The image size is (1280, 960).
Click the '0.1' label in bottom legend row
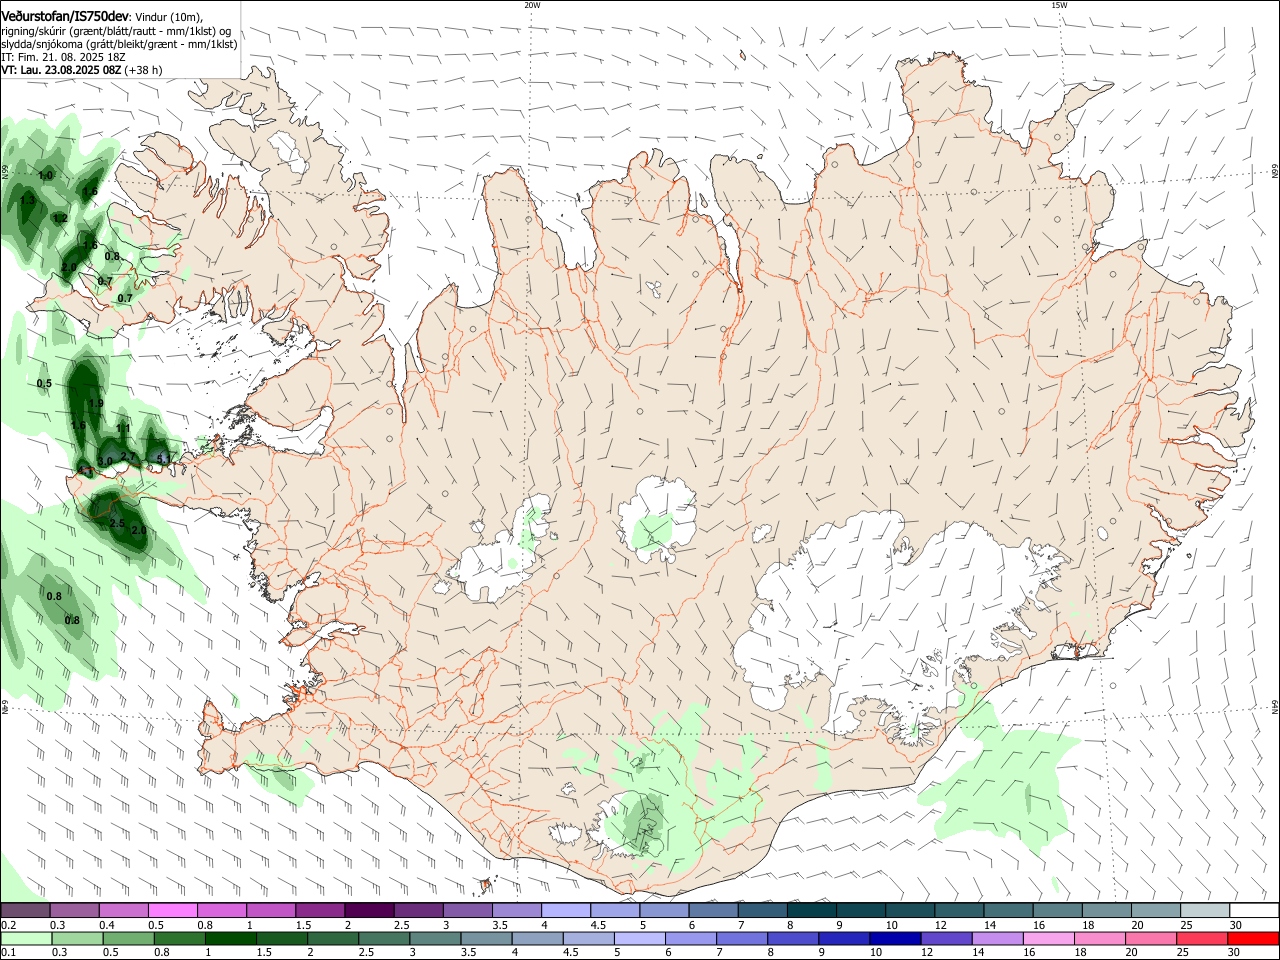9,952
